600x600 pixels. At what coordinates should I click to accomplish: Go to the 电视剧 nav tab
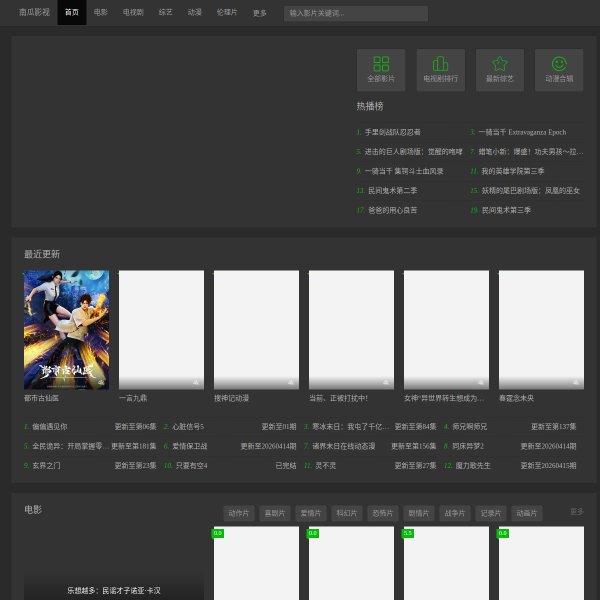click(133, 13)
